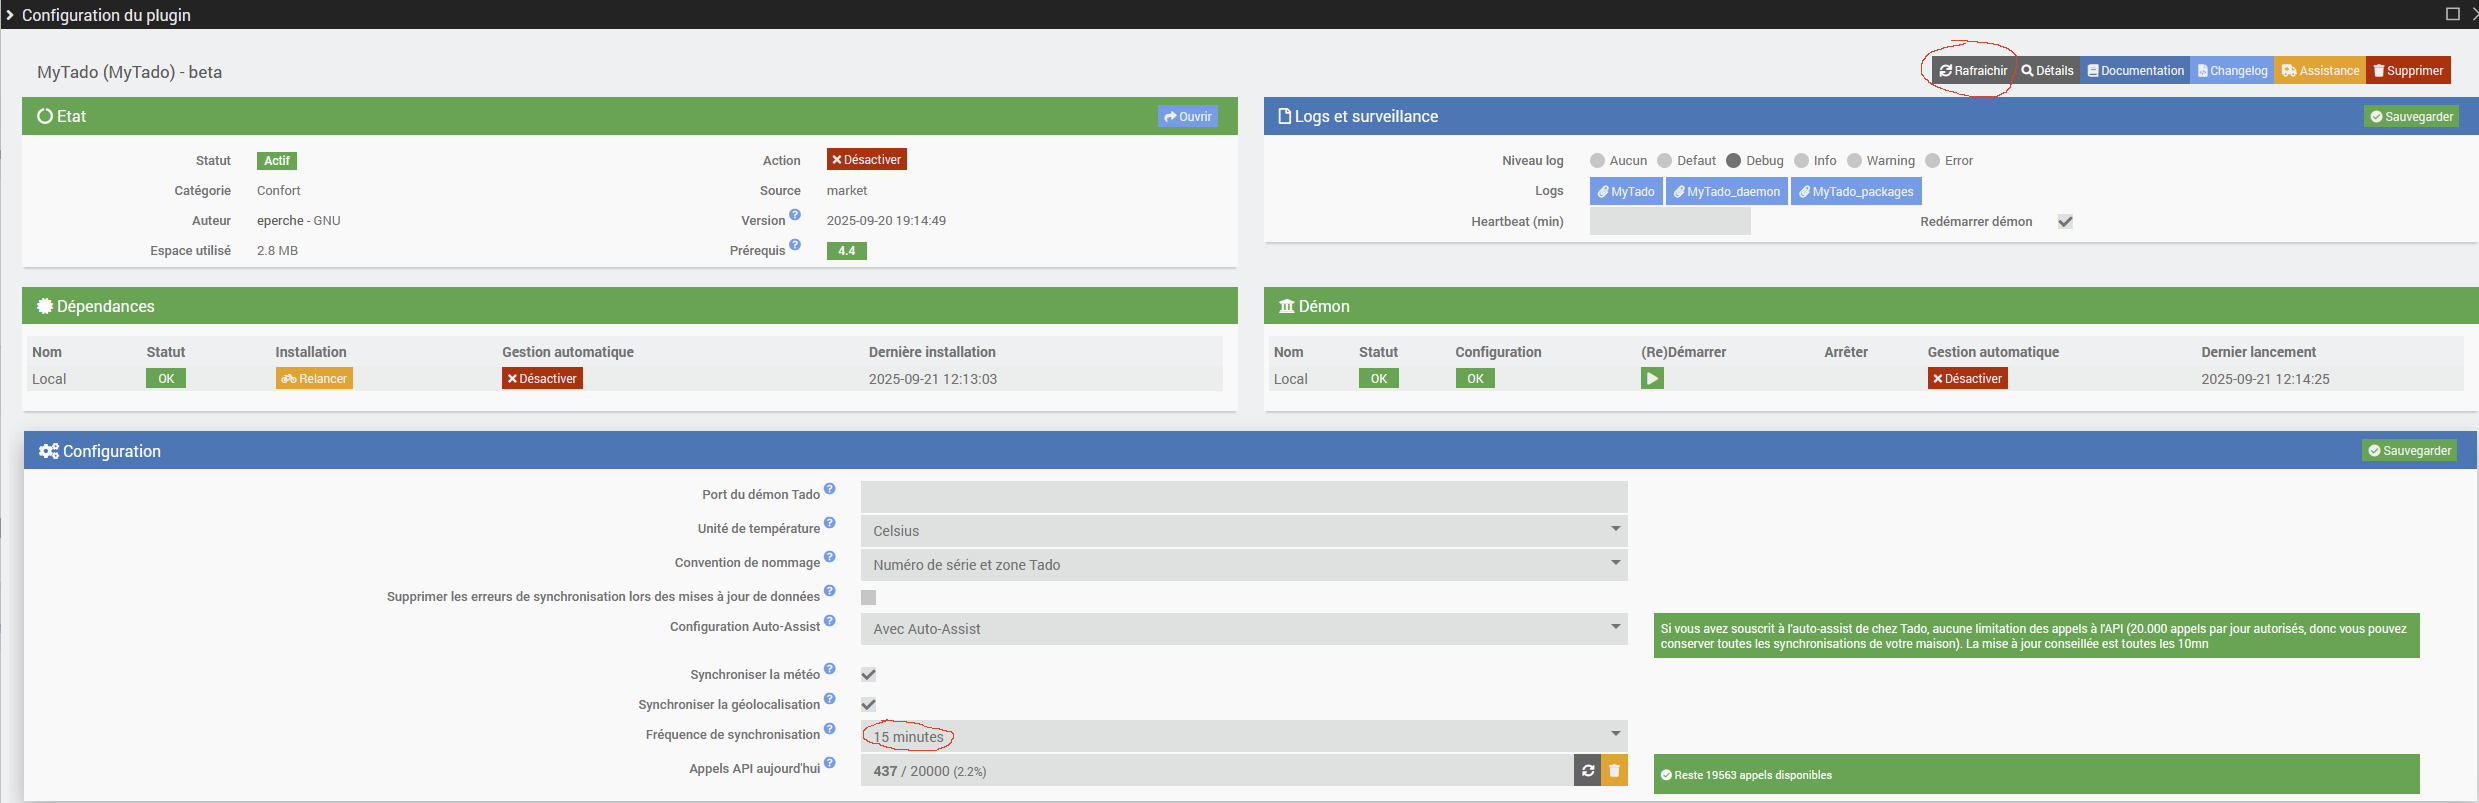The image size is (2479, 803).
Task: Toggle the Redémarrer démon checkbox
Action: [2066, 222]
